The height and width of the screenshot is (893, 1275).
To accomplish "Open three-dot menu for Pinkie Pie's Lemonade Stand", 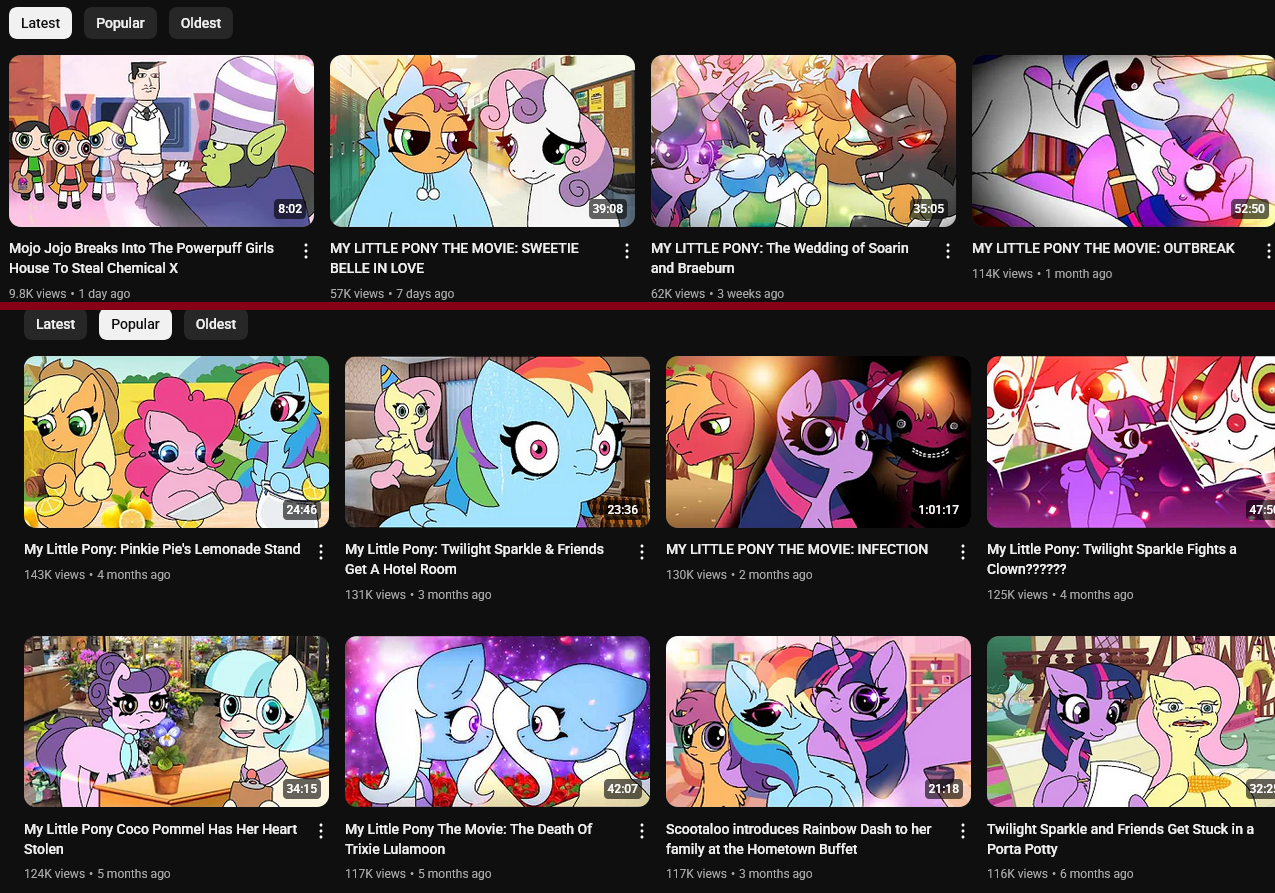I will point(321,552).
